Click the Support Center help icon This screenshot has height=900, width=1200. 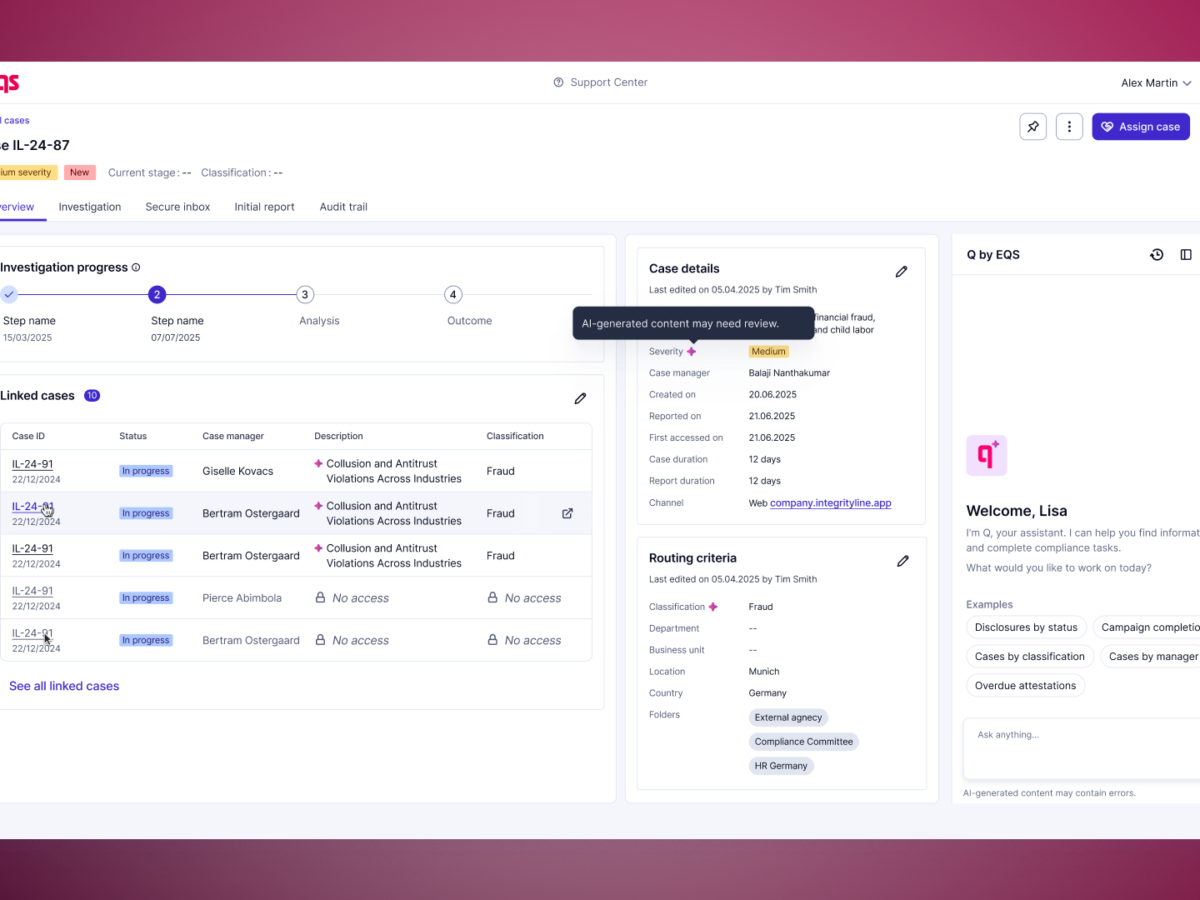558,83
